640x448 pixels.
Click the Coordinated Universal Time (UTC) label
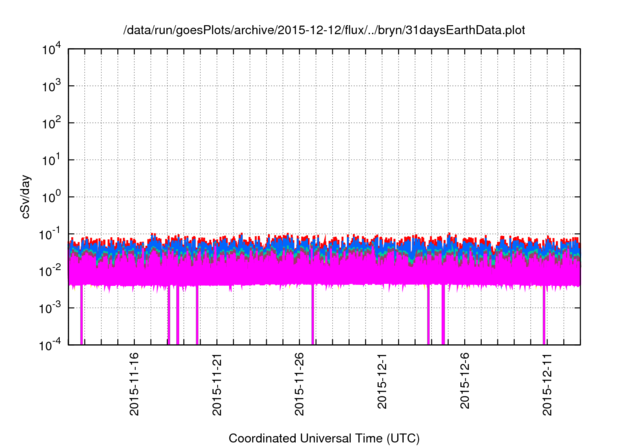[324, 438]
